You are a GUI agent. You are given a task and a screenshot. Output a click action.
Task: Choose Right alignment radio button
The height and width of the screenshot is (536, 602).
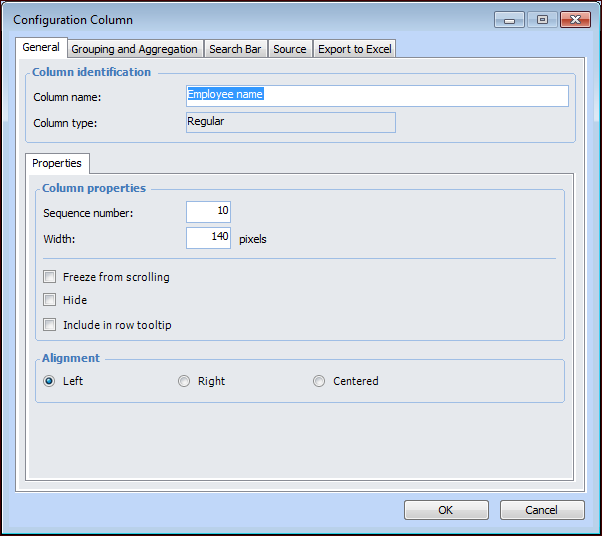pos(184,381)
